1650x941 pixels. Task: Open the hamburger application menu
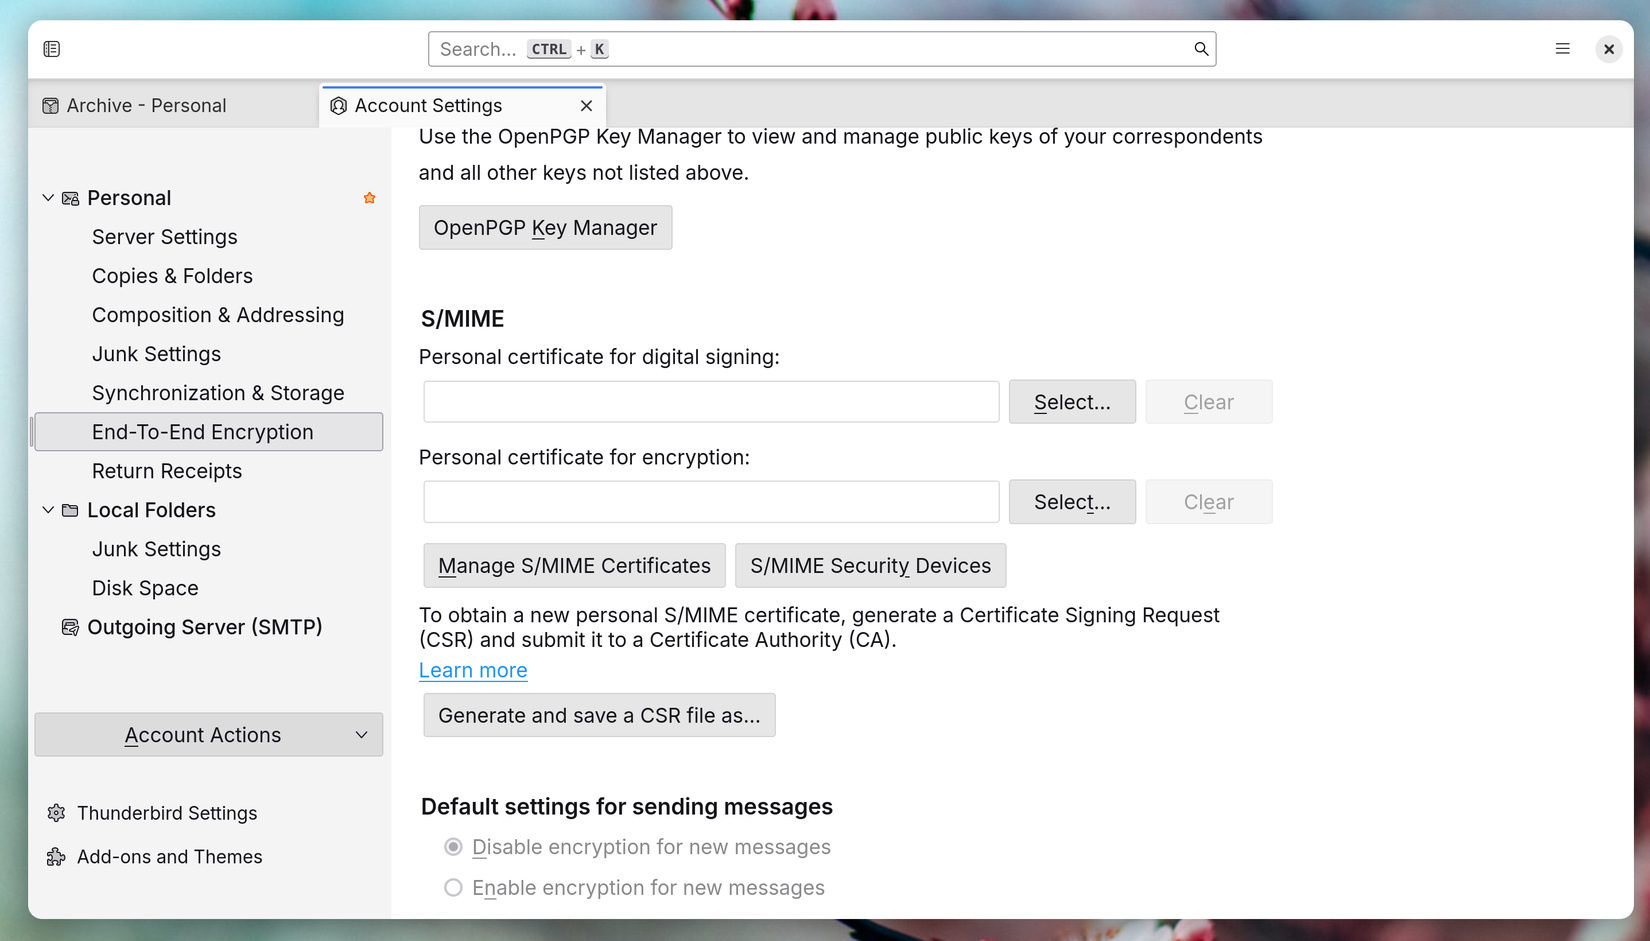[1562, 49]
